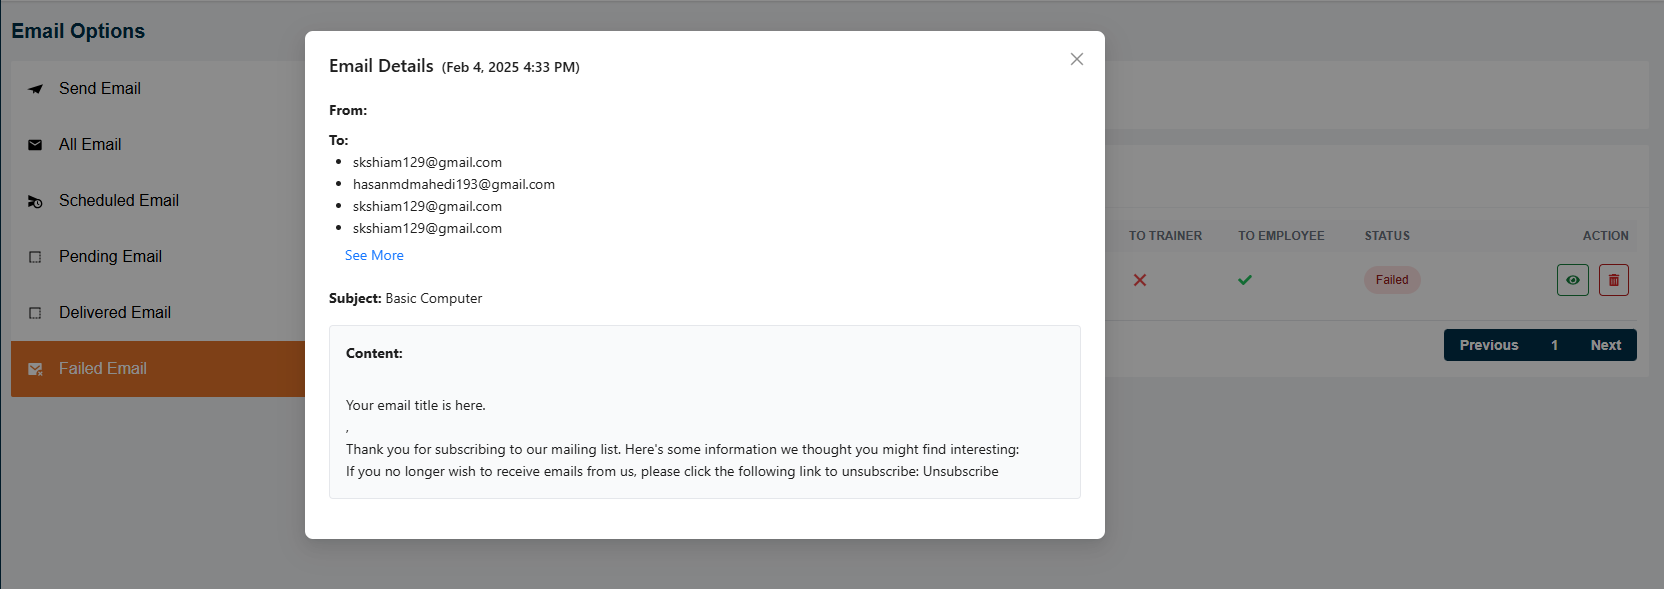Go to the Pending Email section
This screenshot has width=1664, height=589.
pos(110,257)
